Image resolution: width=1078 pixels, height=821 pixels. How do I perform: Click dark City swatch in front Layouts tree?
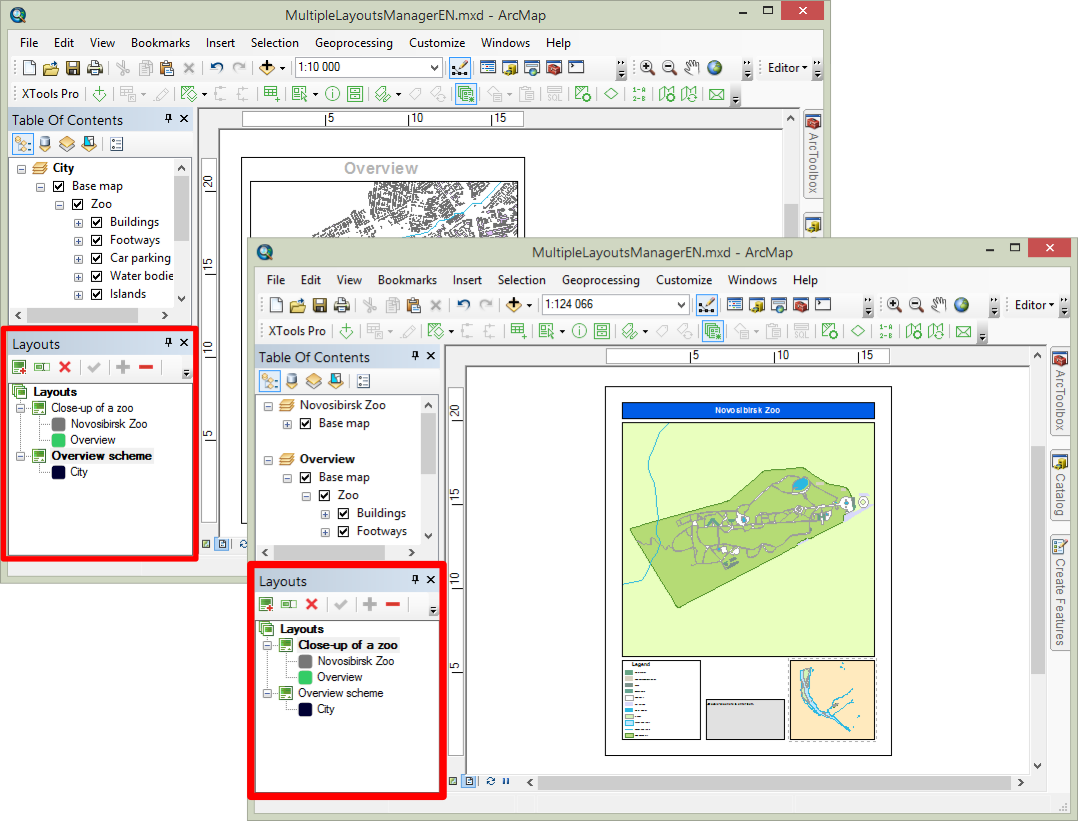click(305, 710)
